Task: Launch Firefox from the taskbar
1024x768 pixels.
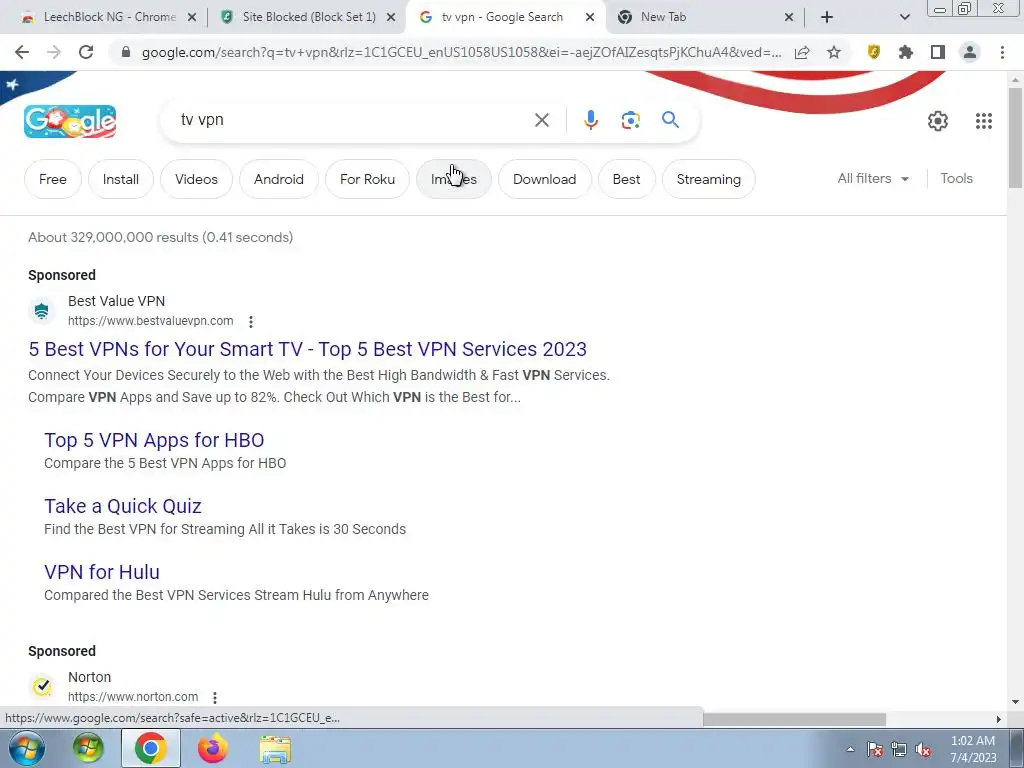Action: click(x=212, y=749)
